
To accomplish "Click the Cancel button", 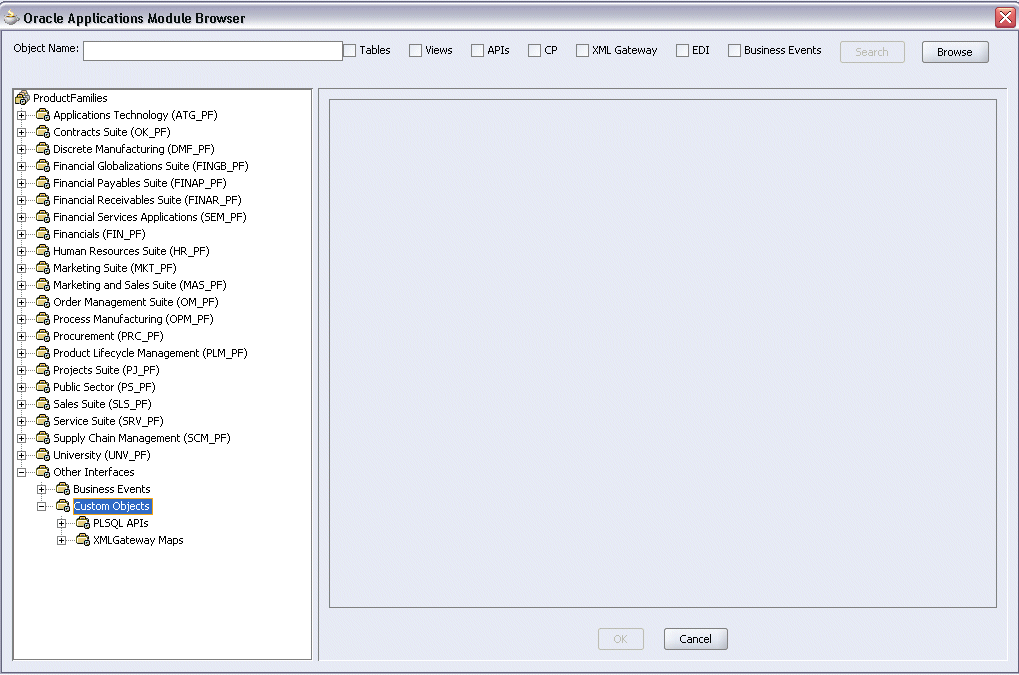I will (695, 639).
